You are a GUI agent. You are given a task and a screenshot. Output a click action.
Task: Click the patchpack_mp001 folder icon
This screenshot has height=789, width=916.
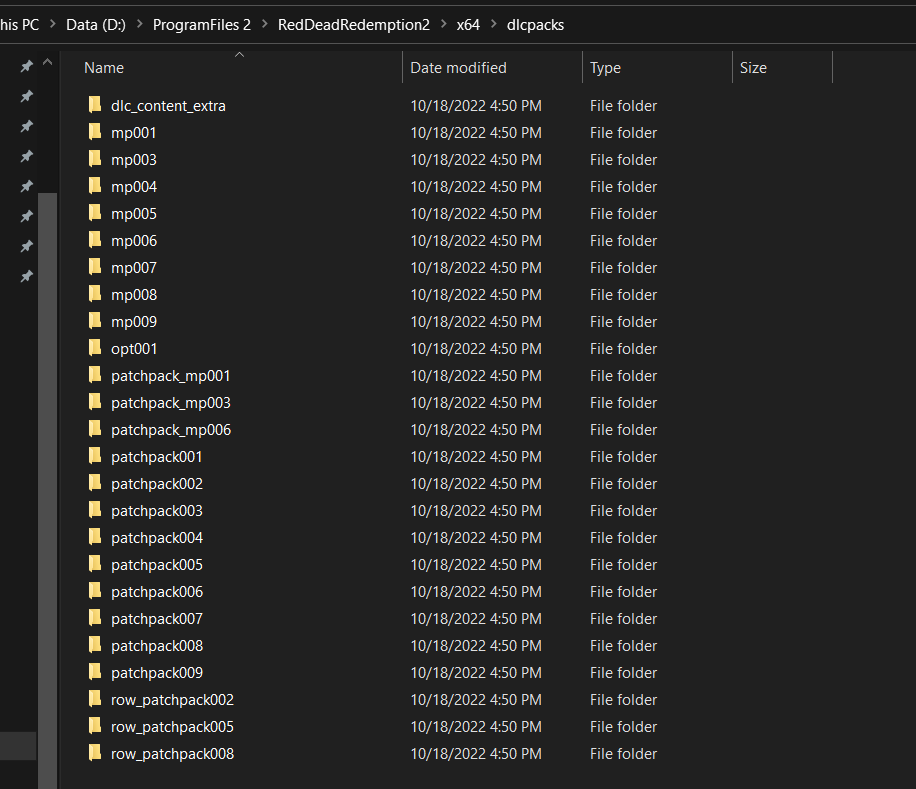coord(95,374)
